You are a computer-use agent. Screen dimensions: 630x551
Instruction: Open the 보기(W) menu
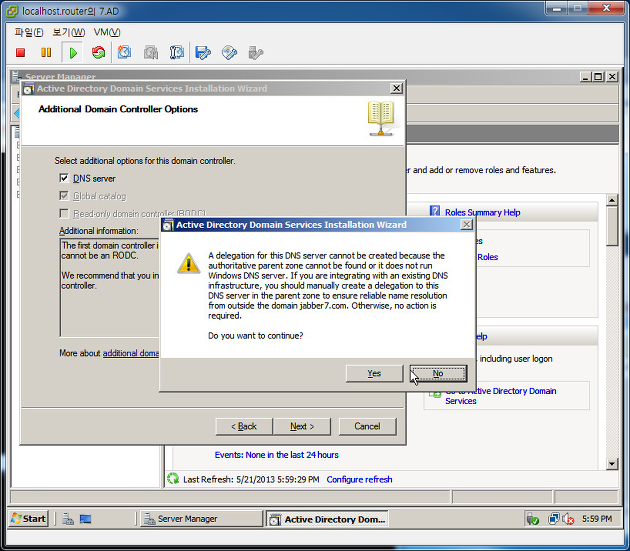point(69,32)
